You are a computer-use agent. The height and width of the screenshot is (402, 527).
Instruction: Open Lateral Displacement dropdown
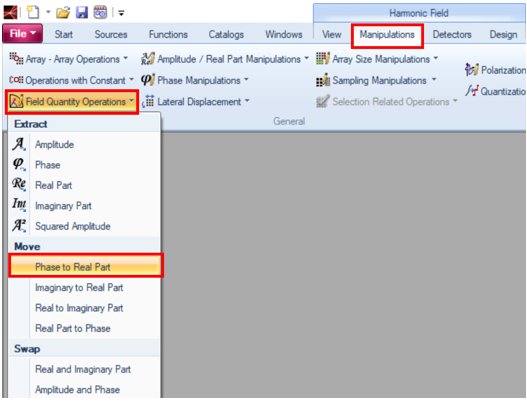196,102
